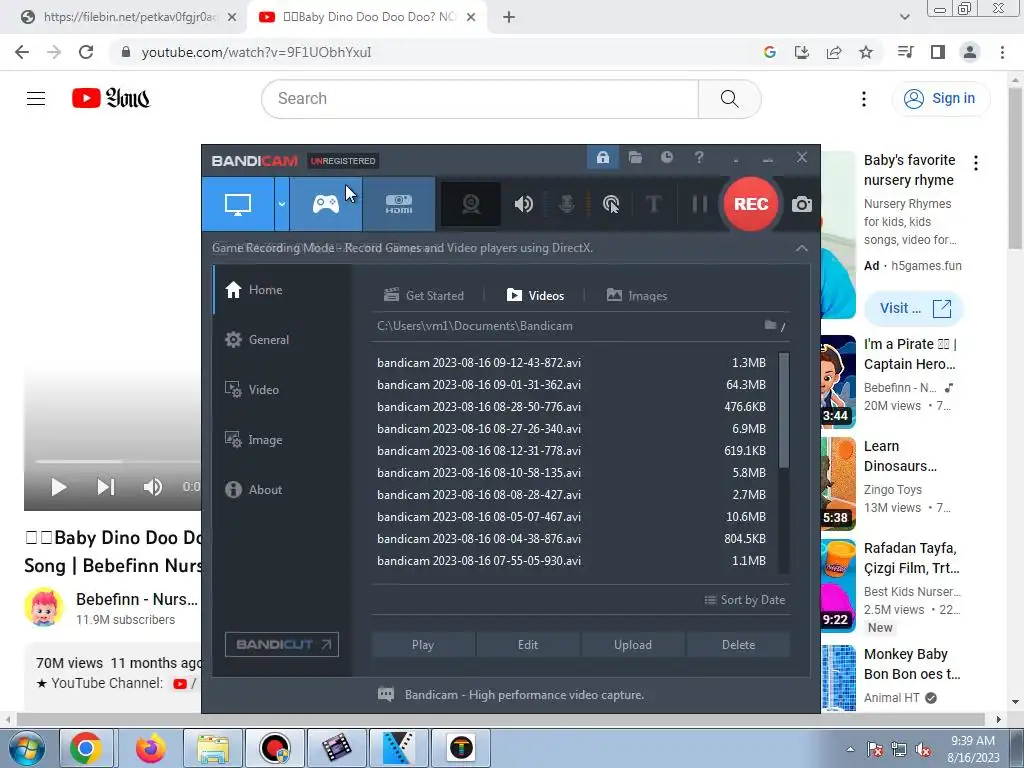Screen dimensions: 1024x768
Task: Open I'm a Pirate video thumbnail
Action: point(839,381)
